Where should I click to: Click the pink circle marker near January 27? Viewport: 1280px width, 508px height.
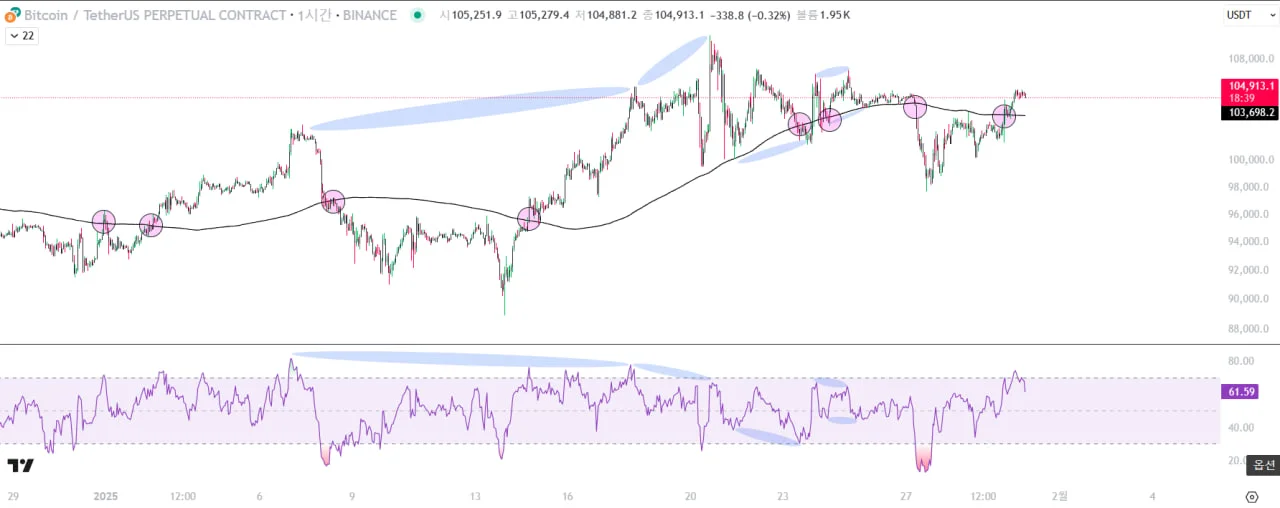915,107
